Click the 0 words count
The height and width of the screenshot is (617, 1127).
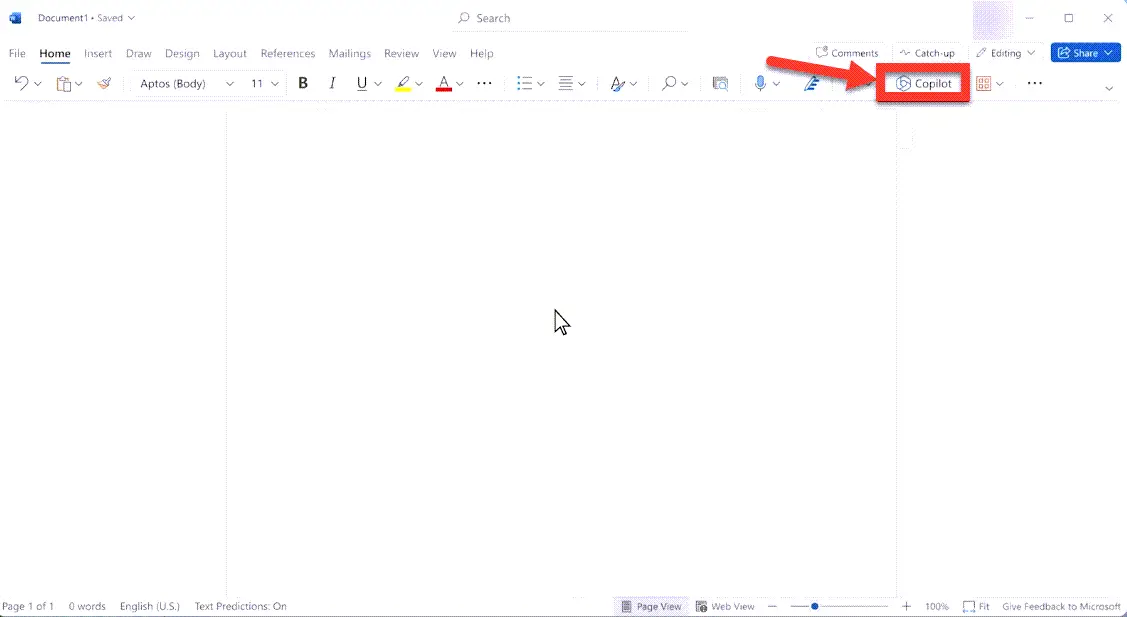pyautogui.click(x=87, y=606)
